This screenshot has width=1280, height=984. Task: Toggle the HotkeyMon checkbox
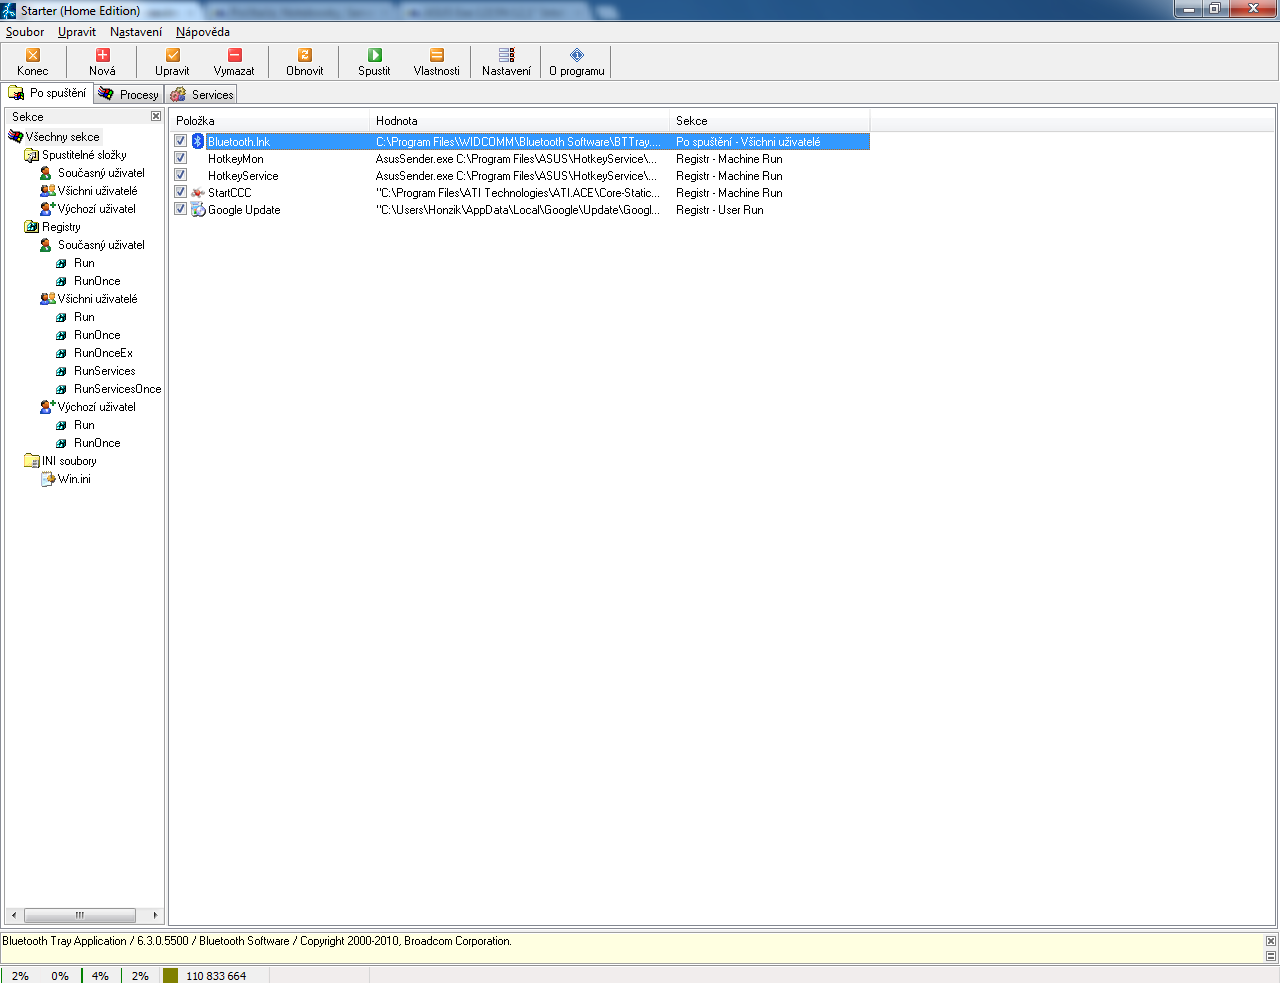coord(181,158)
